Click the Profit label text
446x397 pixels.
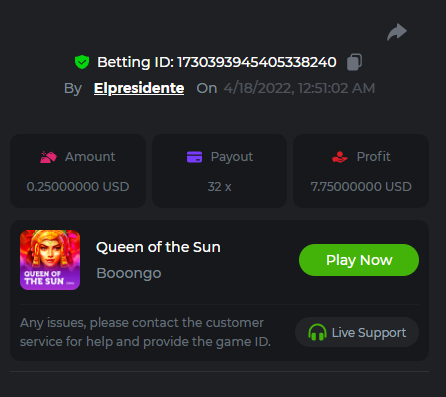tap(373, 157)
